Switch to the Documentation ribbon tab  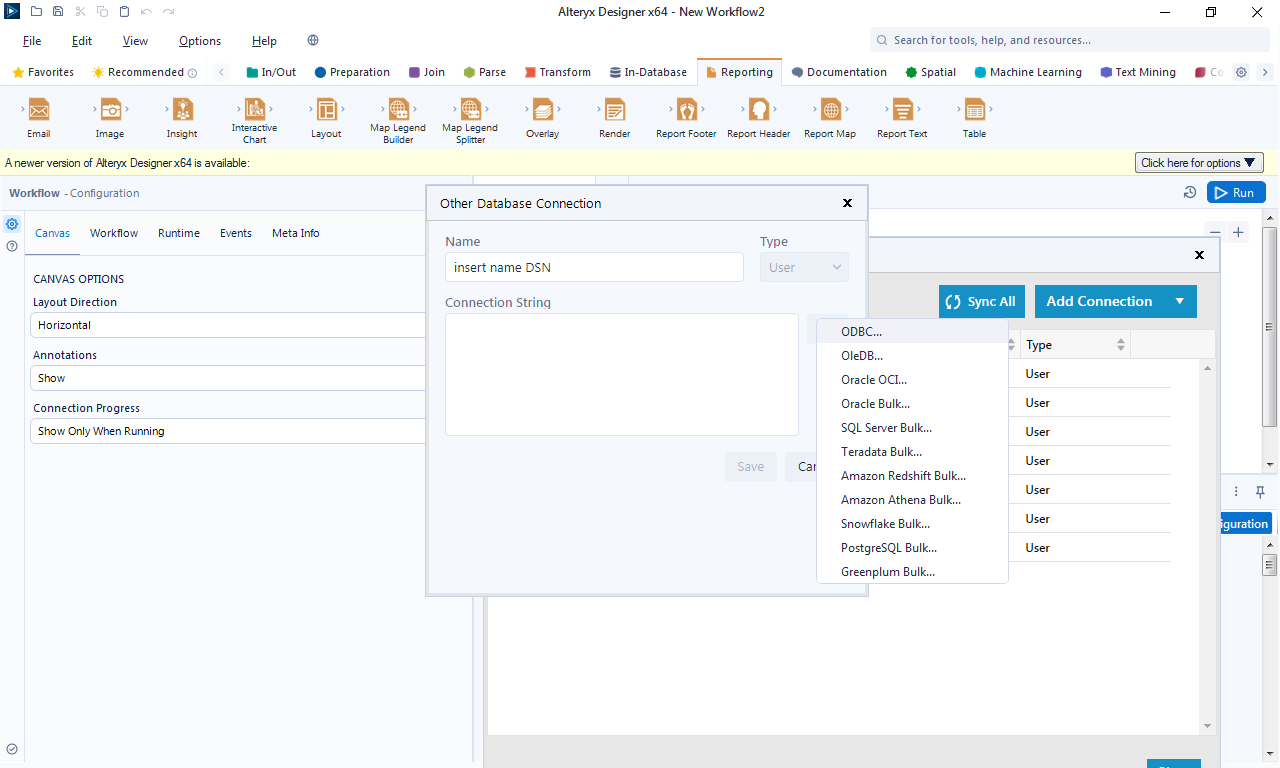839,71
